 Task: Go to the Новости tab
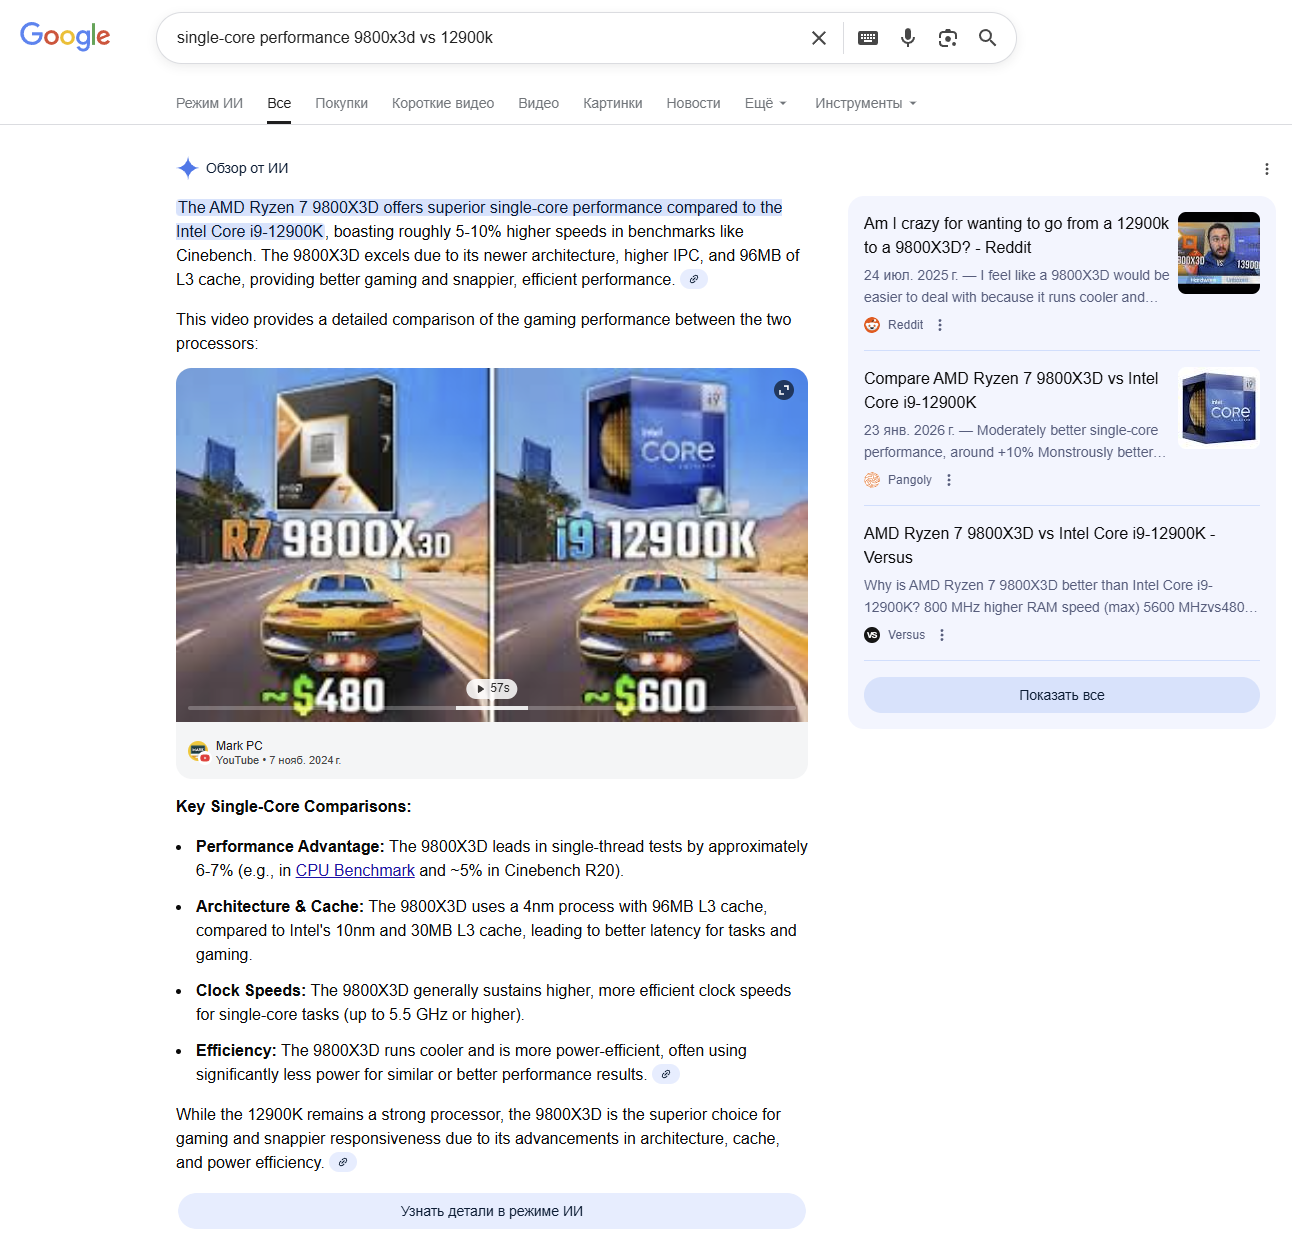(x=694, y=103)
